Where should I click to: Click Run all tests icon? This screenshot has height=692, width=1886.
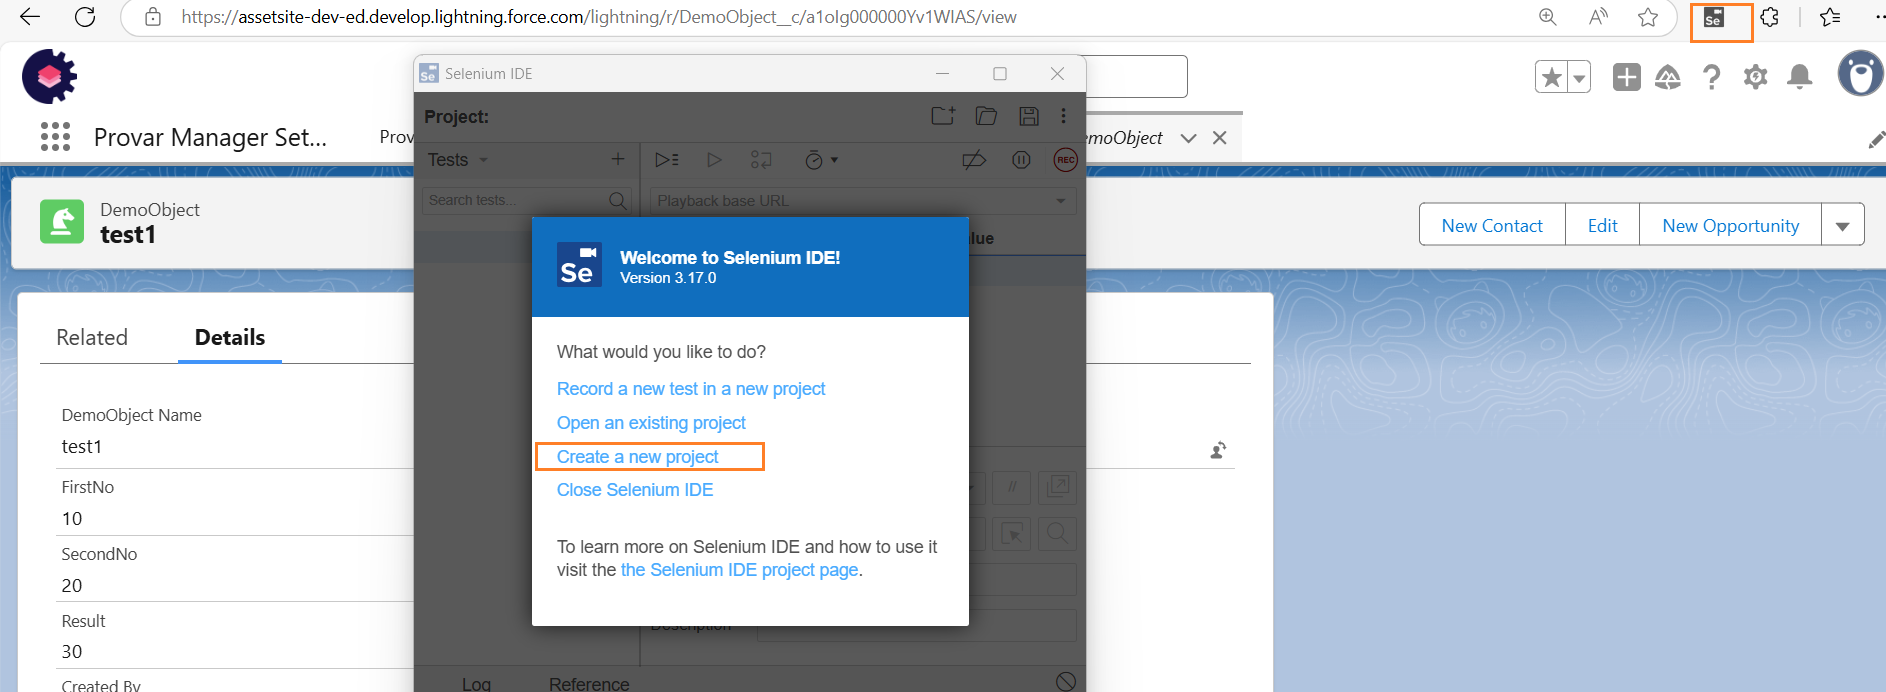667,160
